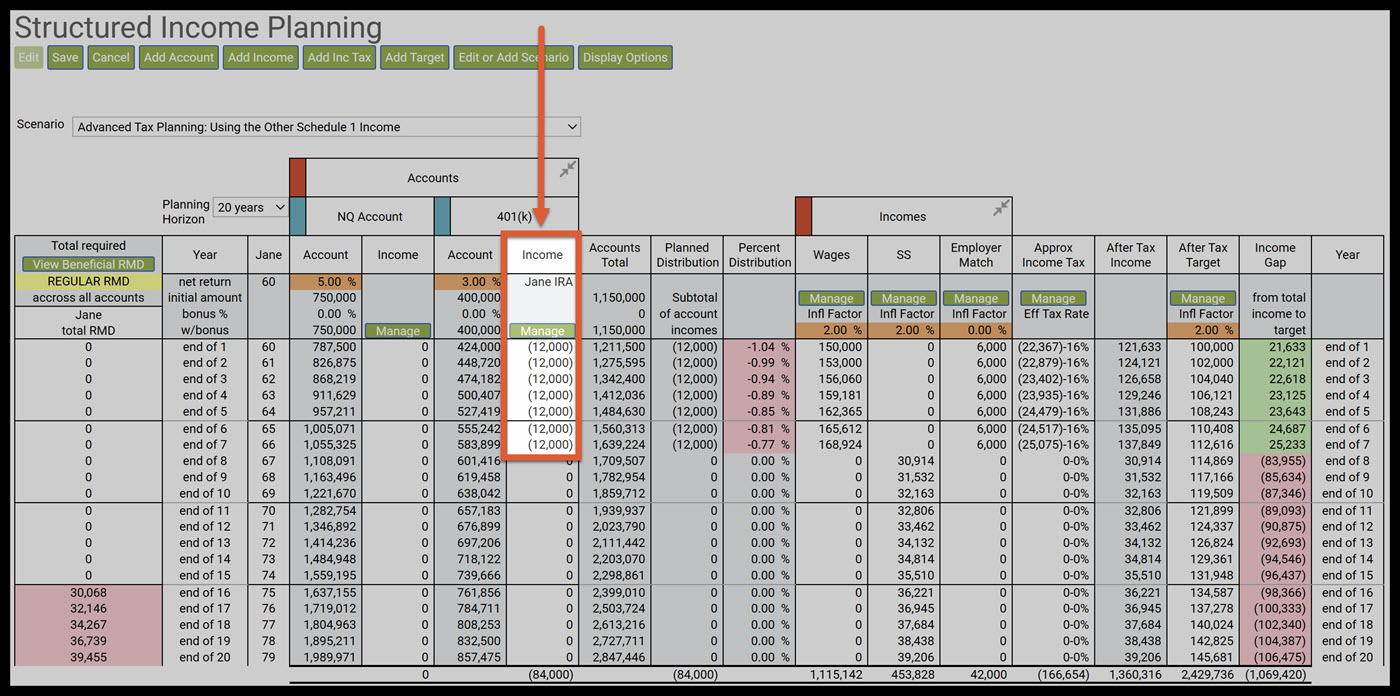1400x696 pixels.
Task: Click the 401(k) account header
Action: 514,216
